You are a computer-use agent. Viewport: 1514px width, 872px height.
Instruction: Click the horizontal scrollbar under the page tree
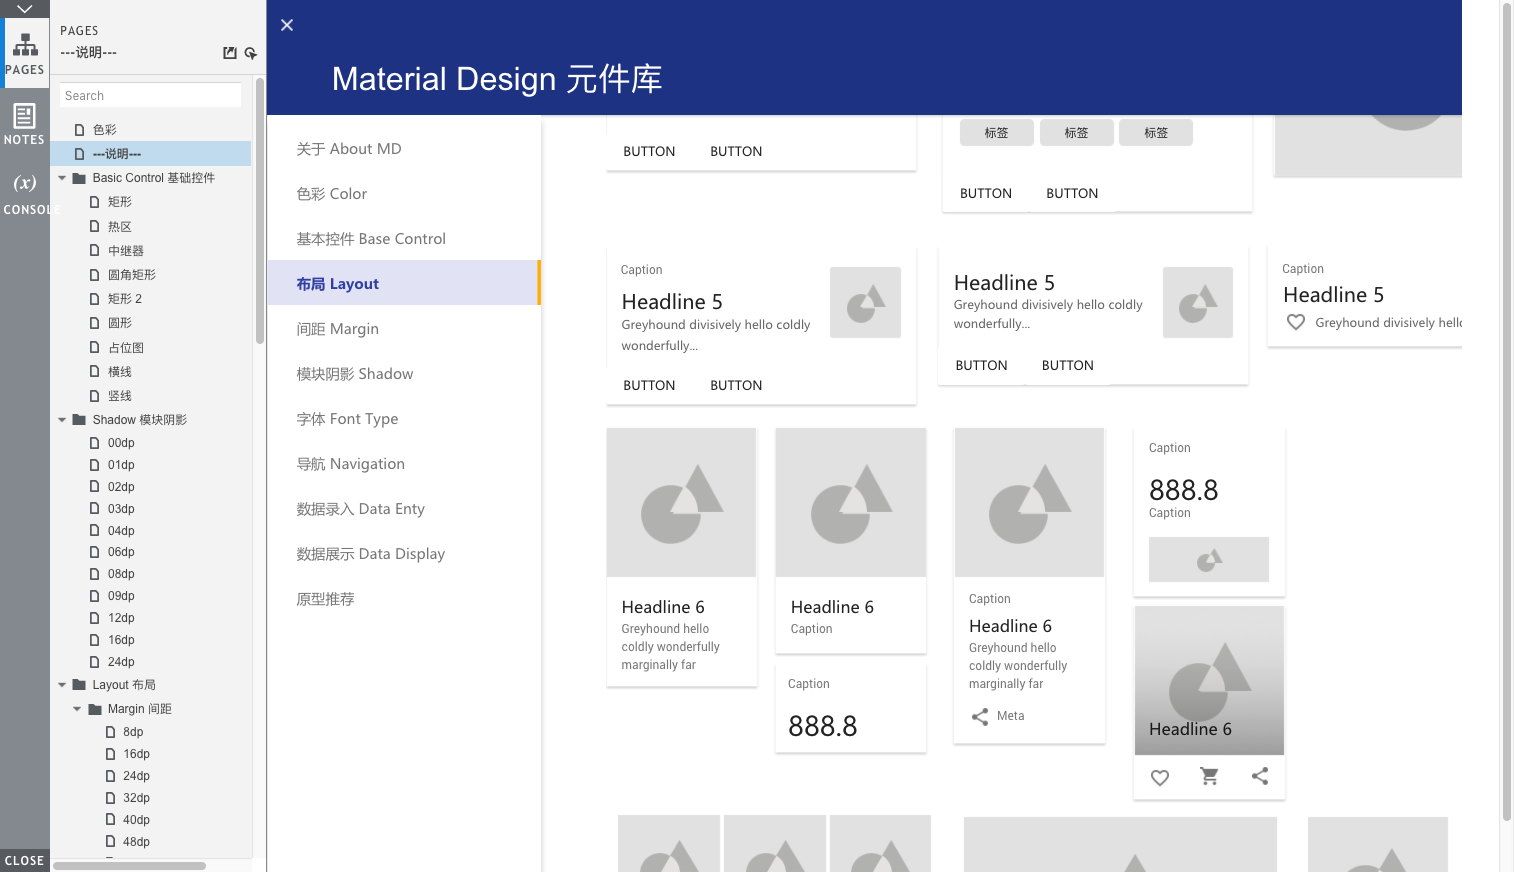point(130,866)
